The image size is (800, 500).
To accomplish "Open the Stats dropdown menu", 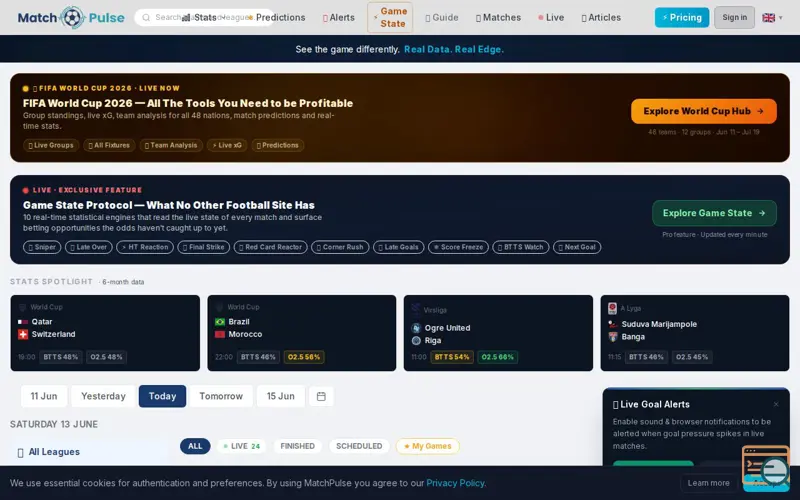I will [204, 18].
